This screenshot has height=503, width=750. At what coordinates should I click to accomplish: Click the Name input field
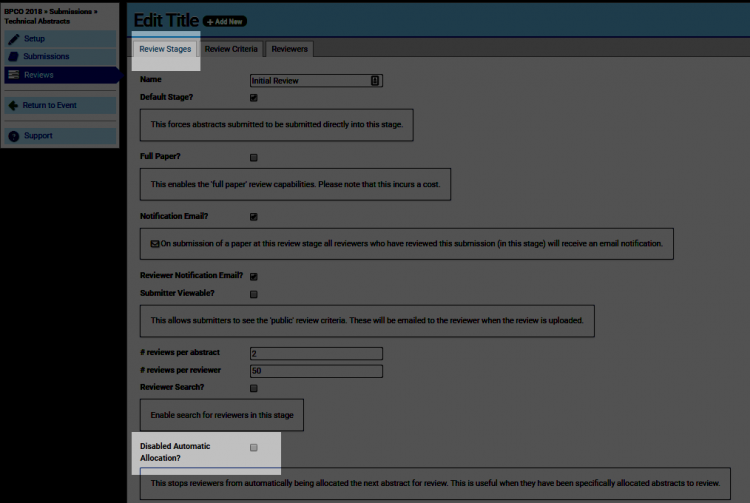[x=316, y=81]
